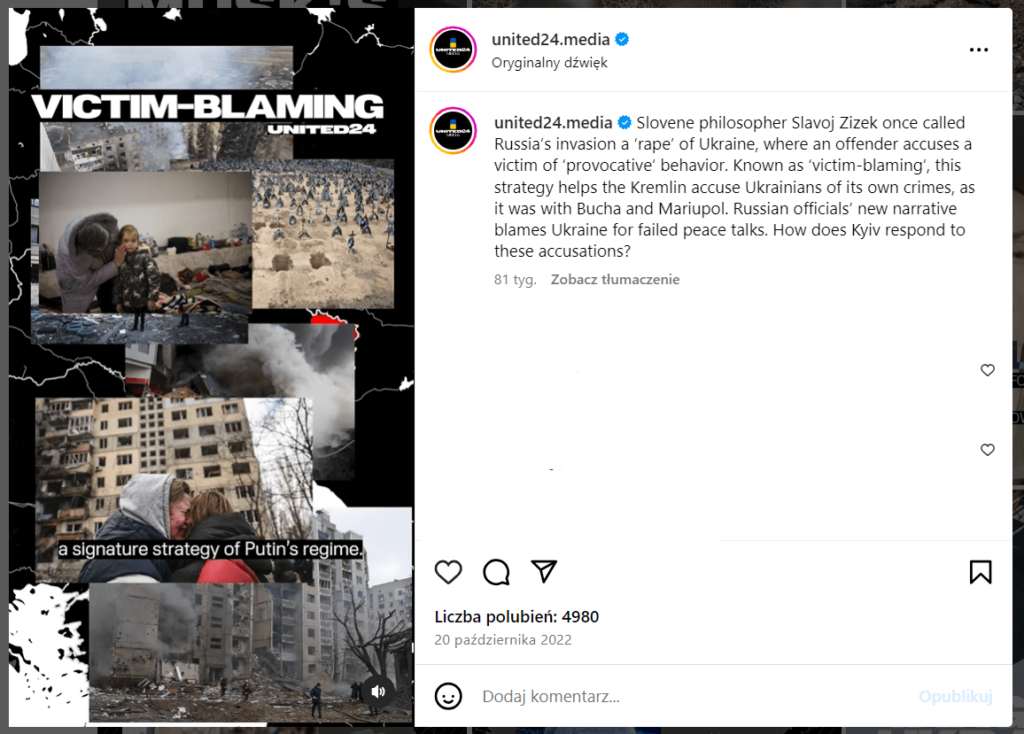Like the first comment heart
The height and width of the screenshot is (734, 1024).
pyautogui.click(x=987, y=370)
